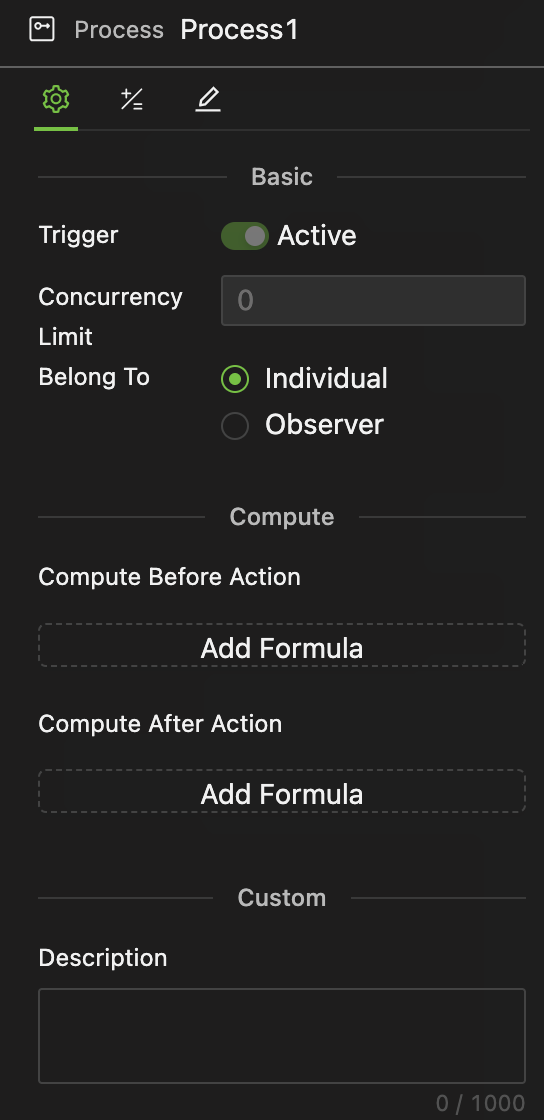
Task: Click the 0 / 1000 character counter
Action: tap(480, 1104)
